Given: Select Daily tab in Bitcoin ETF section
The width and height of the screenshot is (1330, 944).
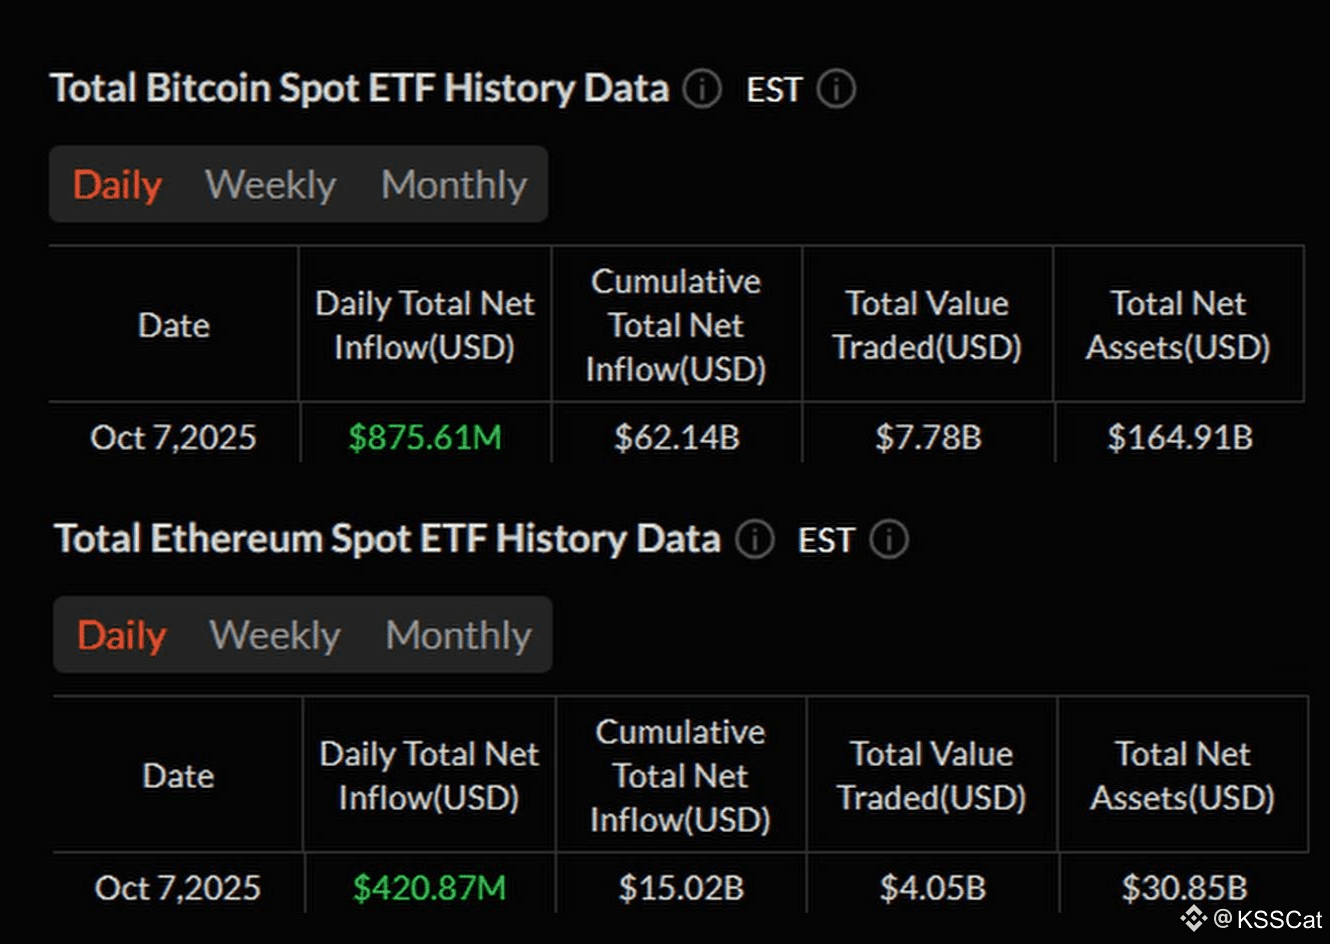Looking at the screenshot, I should (117, 185).
